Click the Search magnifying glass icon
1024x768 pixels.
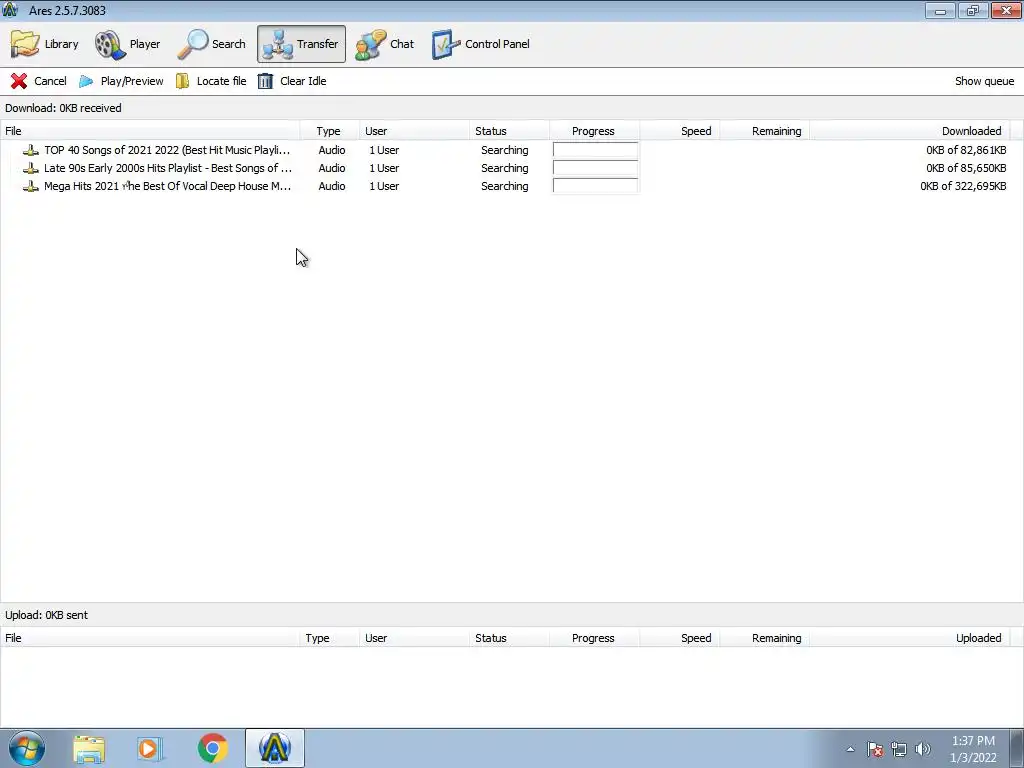click(193, 44)
